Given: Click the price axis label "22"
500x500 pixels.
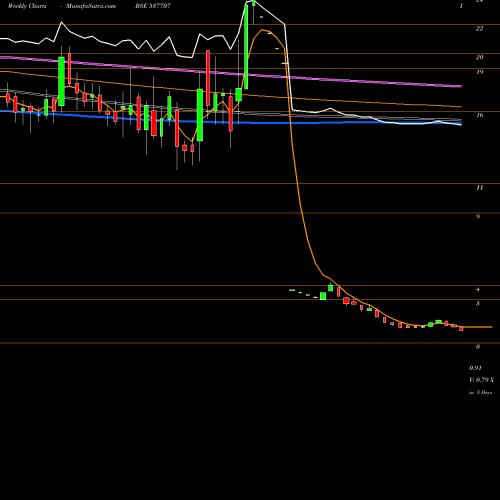Looking at the screenshot, I should [479, 29].
